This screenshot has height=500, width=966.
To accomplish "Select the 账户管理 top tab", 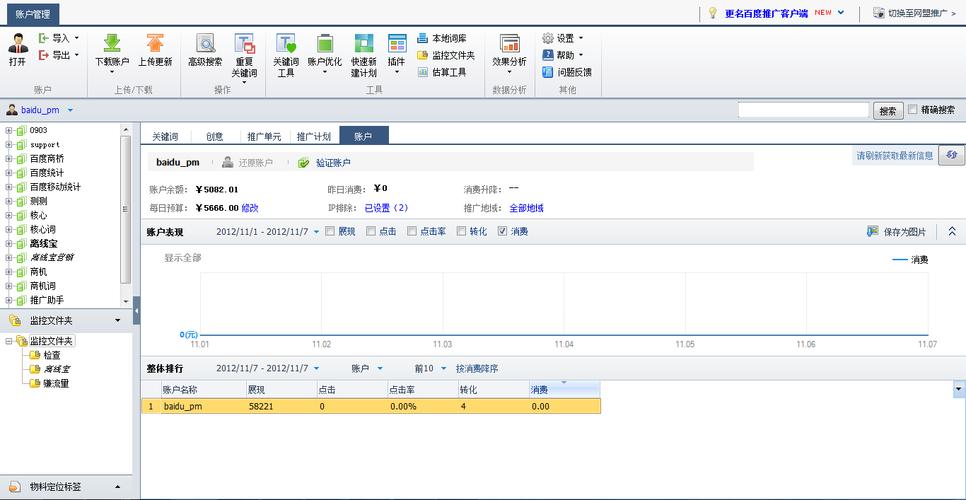I will click(33, 13).
